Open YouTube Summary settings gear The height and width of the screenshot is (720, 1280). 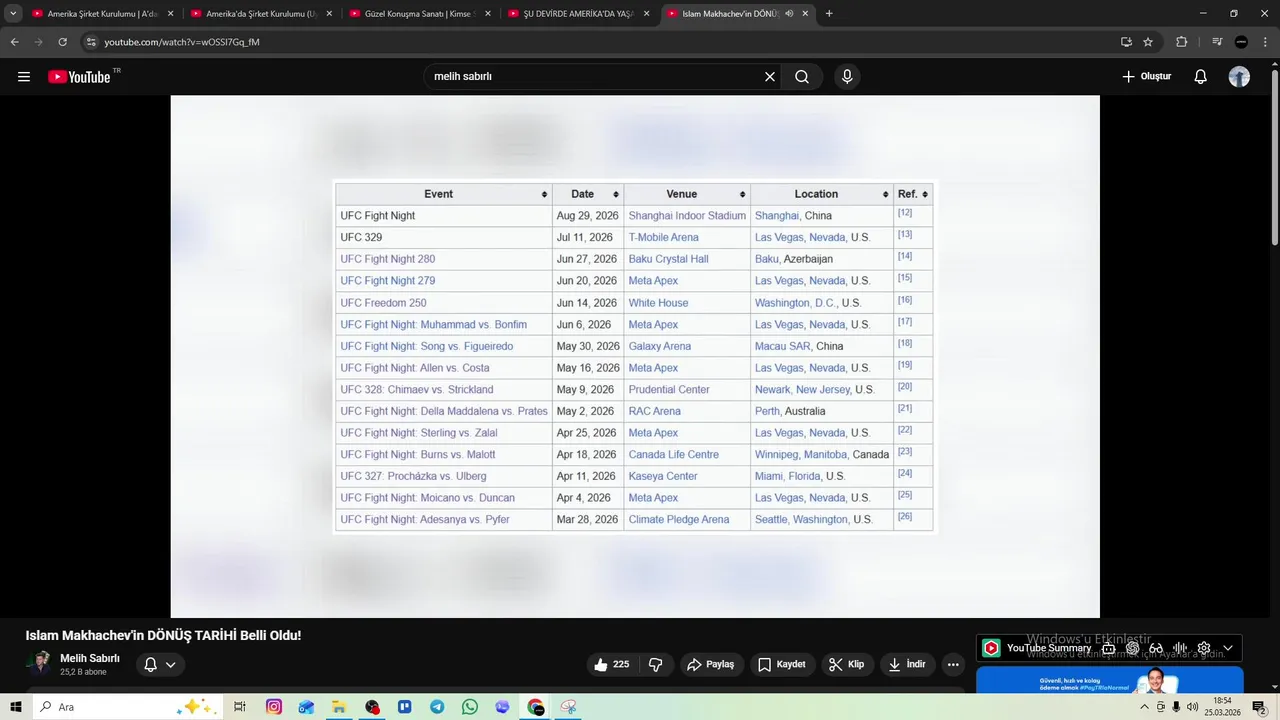[x=1204, y=648]
